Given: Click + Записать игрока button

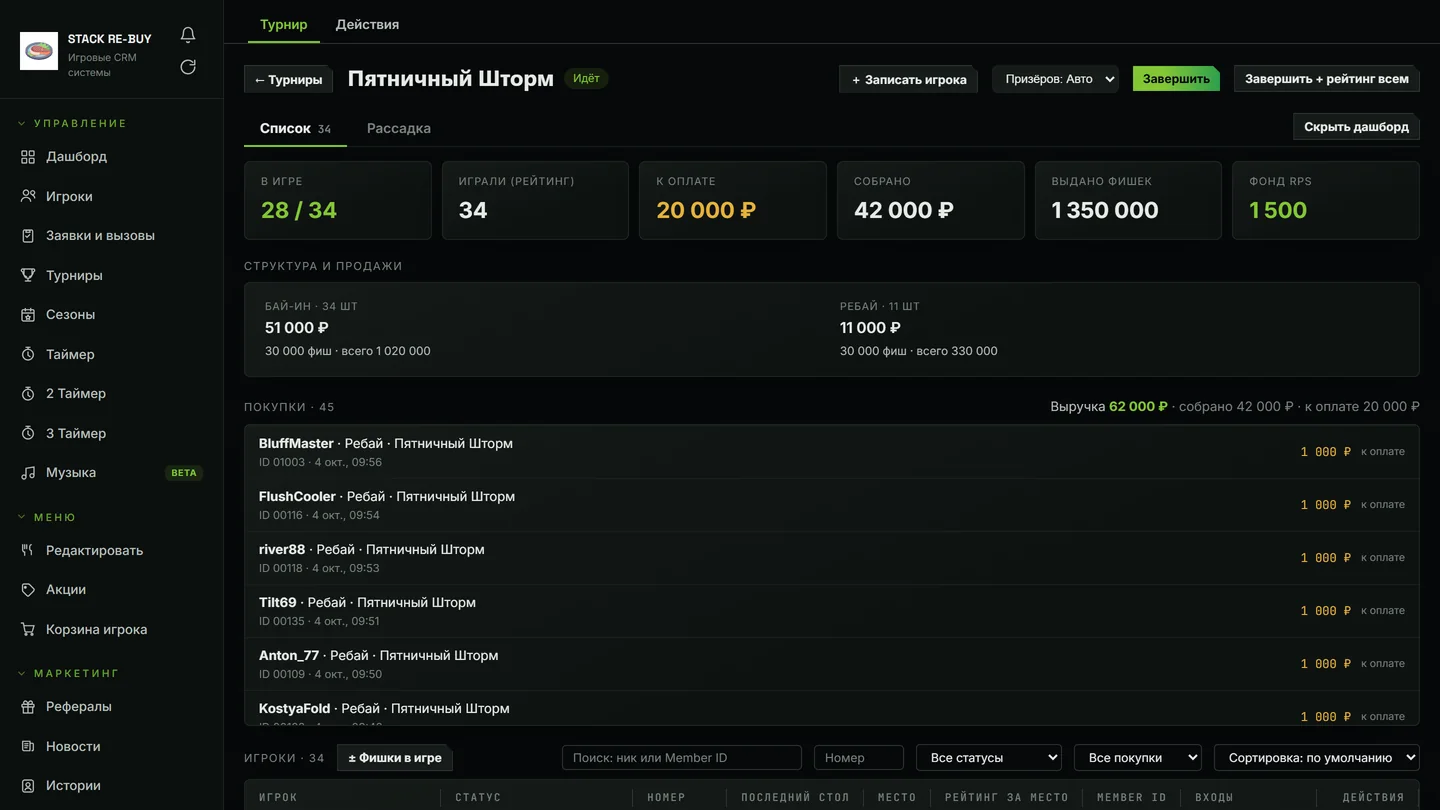Looking at the screenshot, I should (909, 79).
